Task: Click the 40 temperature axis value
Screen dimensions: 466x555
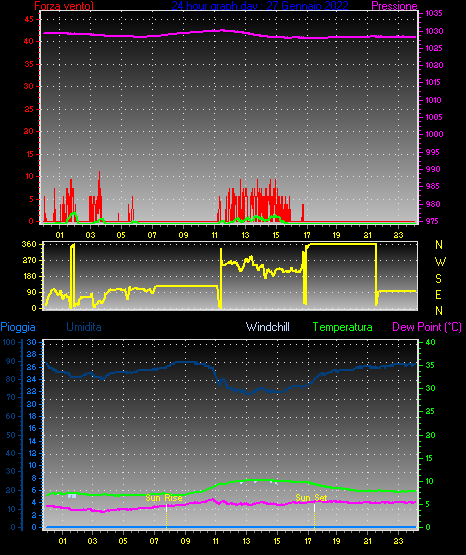Action: [430, 342]
